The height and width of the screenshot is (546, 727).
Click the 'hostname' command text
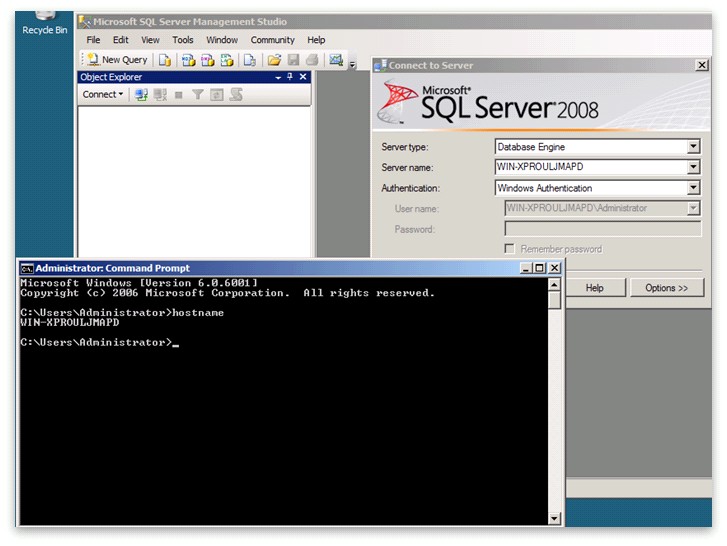pyautogui.click(x=198, y=313)
